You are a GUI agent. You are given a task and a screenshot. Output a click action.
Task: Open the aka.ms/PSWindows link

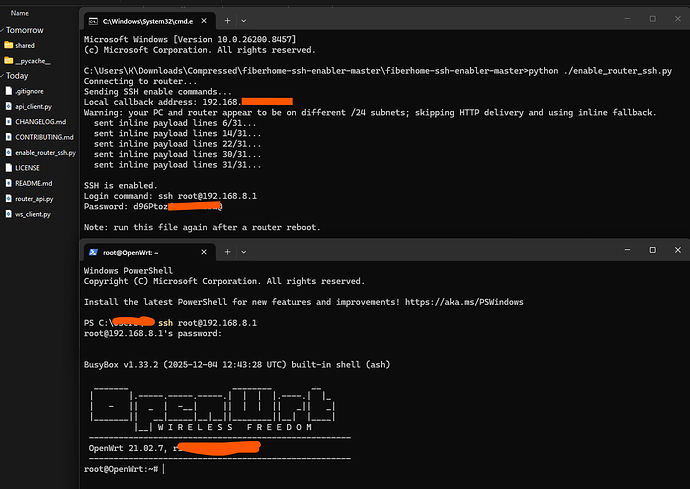pos(464,302)
